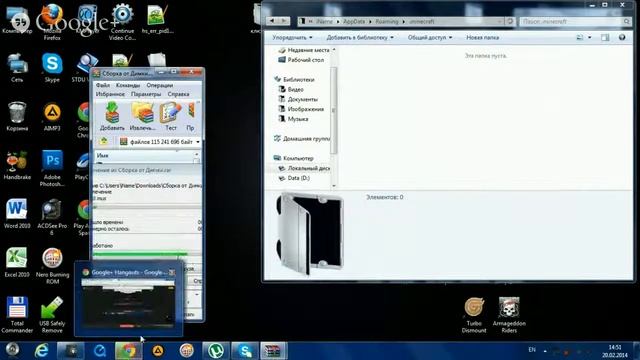Viewport: 640px width, 360px height.
Task: Open Word 2010 desktop icon
Action: coord(17,213)
